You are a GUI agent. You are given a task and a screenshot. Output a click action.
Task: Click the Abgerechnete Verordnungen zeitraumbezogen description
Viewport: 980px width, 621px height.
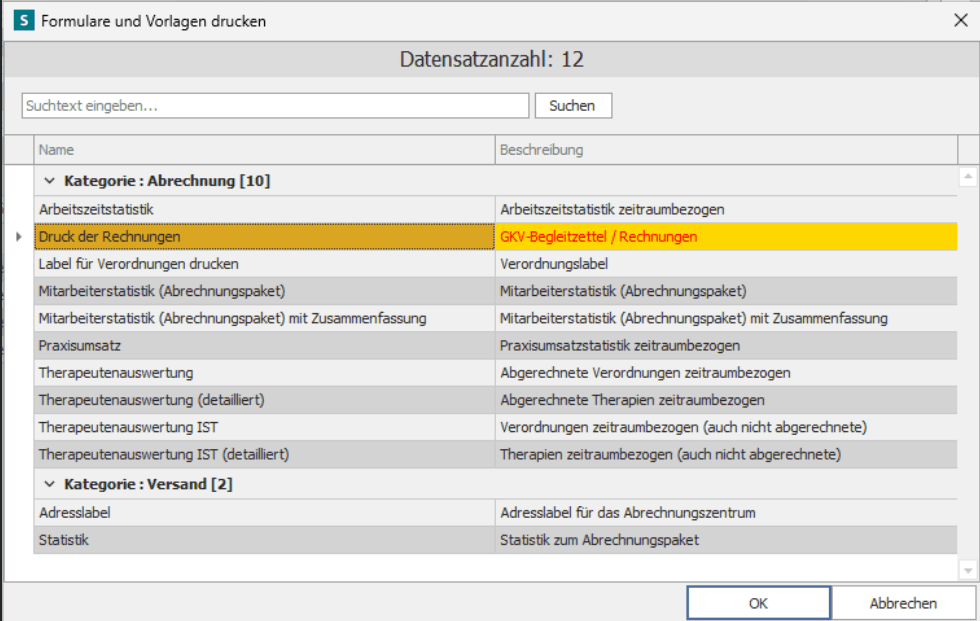(726, 373)
